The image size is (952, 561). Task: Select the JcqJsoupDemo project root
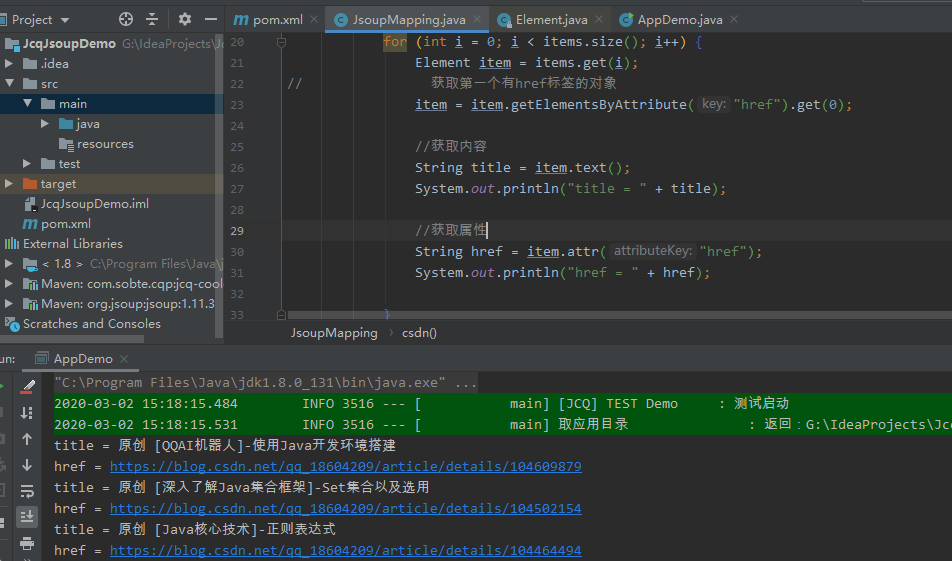[69, 44]
